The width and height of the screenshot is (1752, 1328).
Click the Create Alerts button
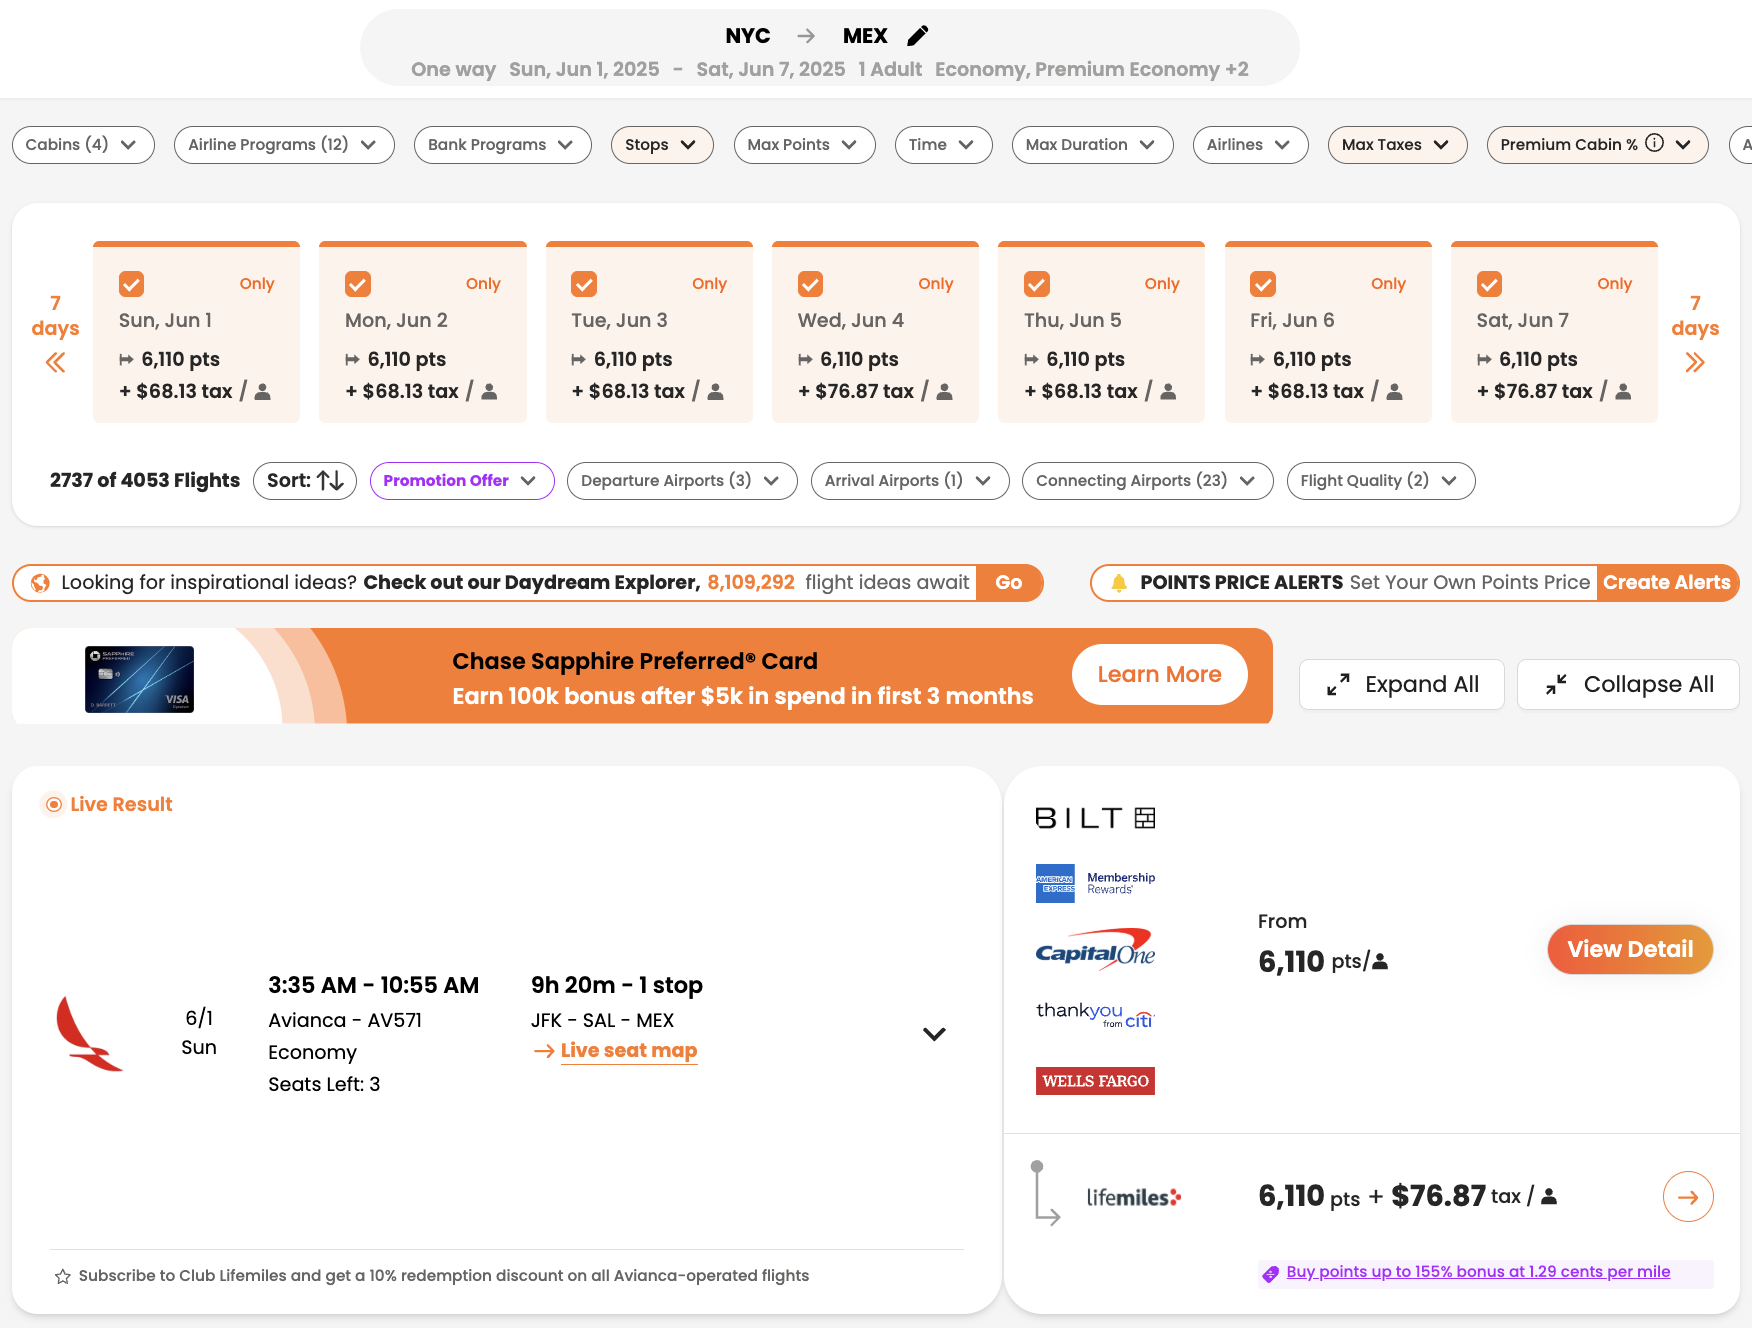click(1667, 583)
